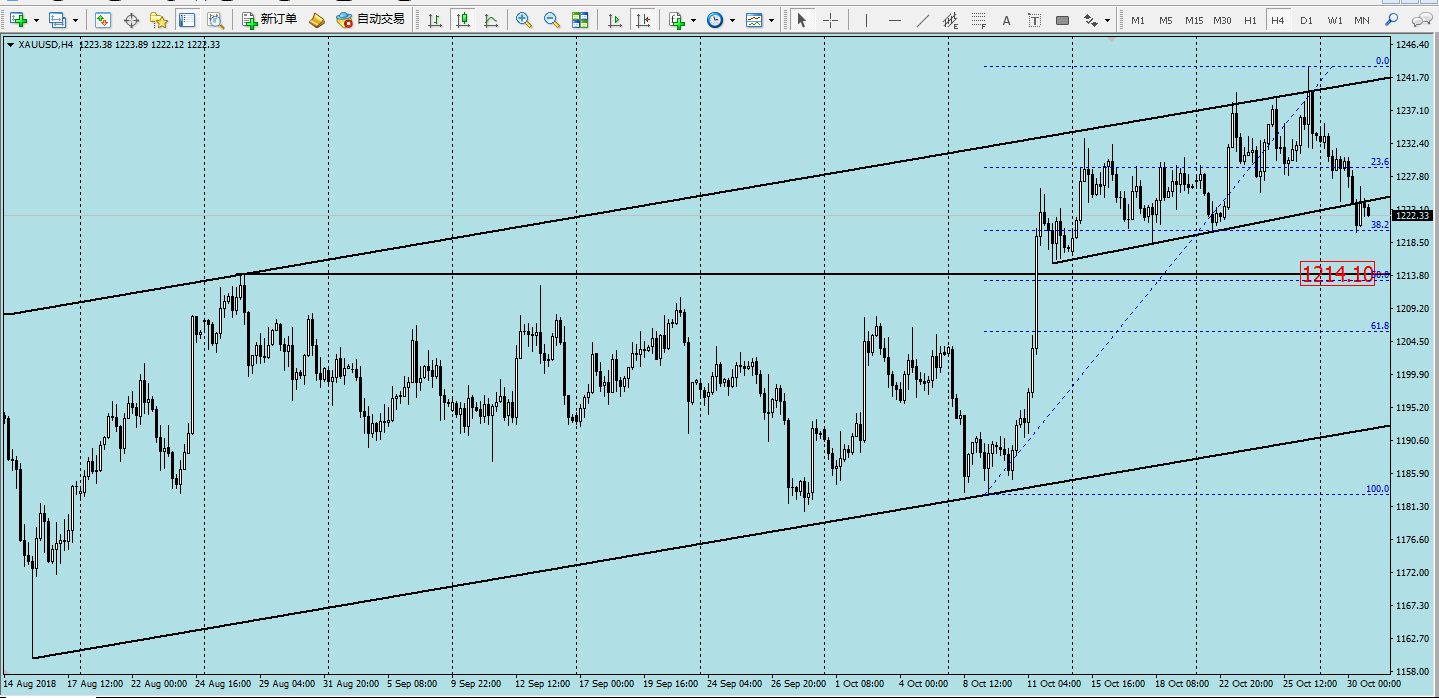
Task: Open the Strategy Tester icon
Action: point(215,19)
